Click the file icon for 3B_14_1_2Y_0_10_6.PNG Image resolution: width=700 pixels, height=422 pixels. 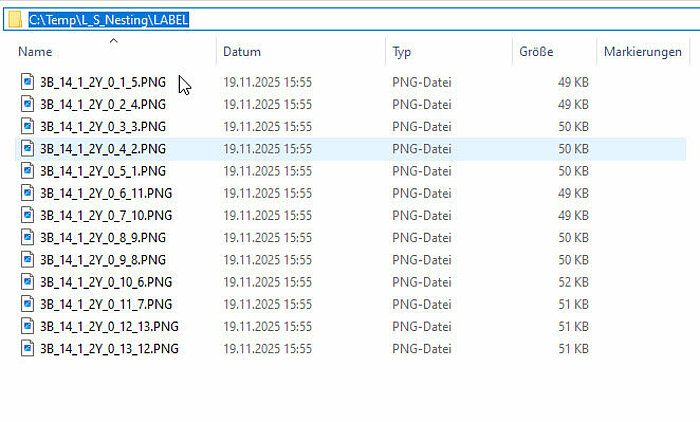click(28, 282)
